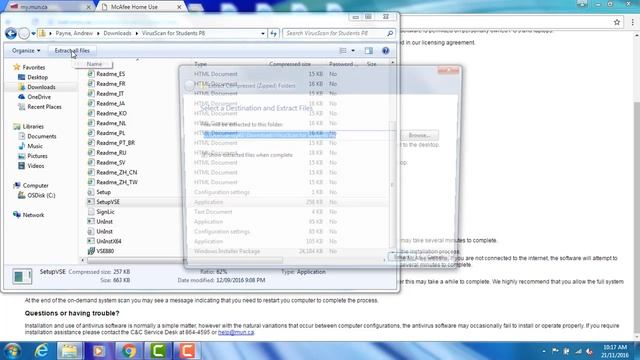This screenshot has height=360, width=640.
Task: Select the Readme_ZH_TW file
Action: point(117,182)
